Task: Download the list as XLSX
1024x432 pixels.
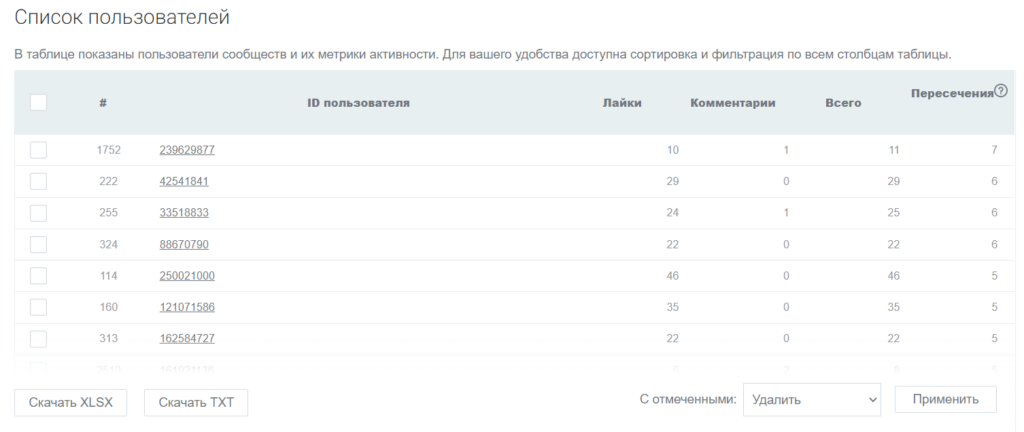Action: [71, 403]
